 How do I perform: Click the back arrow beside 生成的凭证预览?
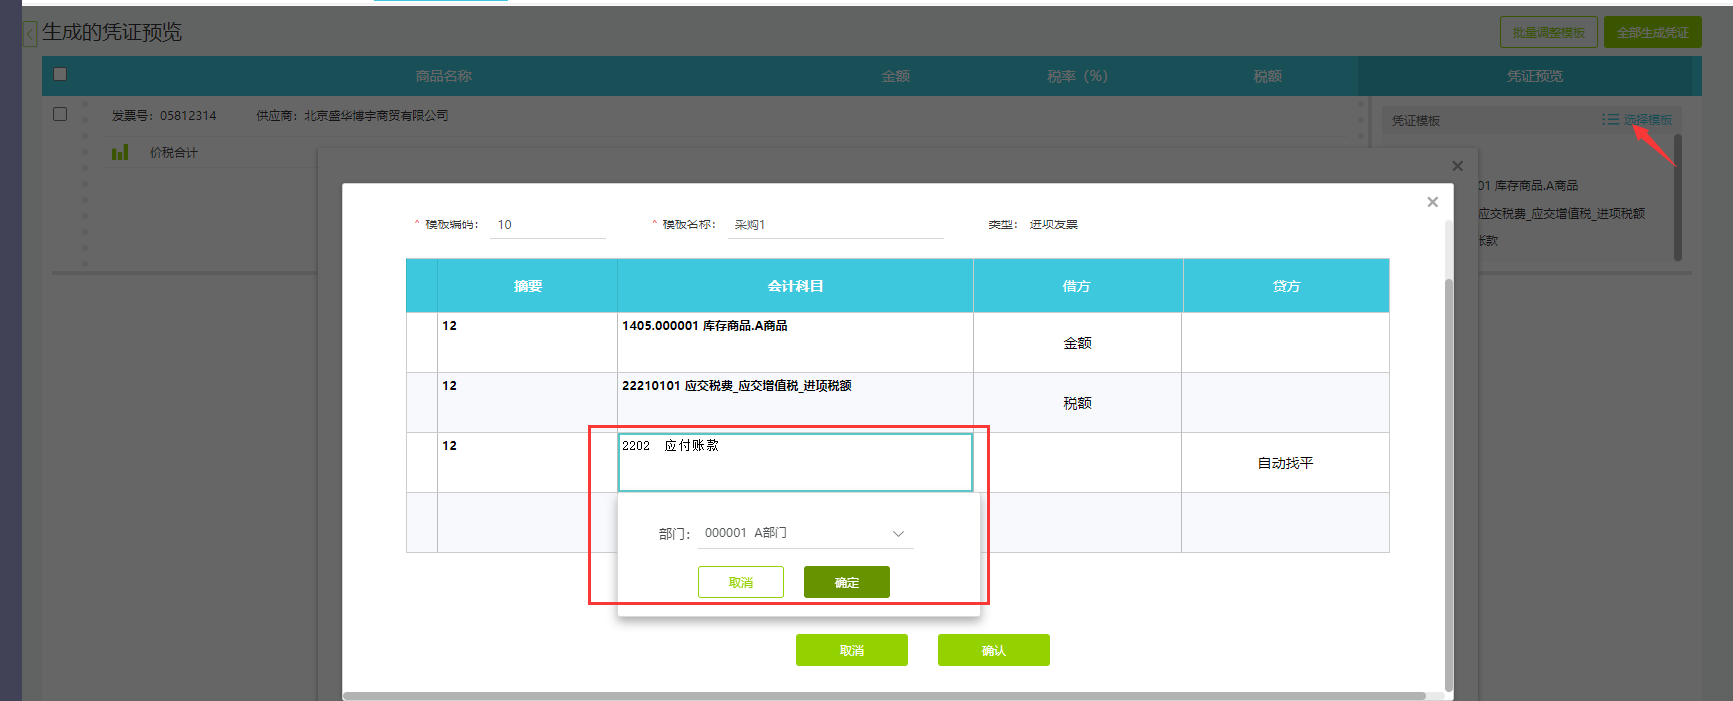pos(30,34)
